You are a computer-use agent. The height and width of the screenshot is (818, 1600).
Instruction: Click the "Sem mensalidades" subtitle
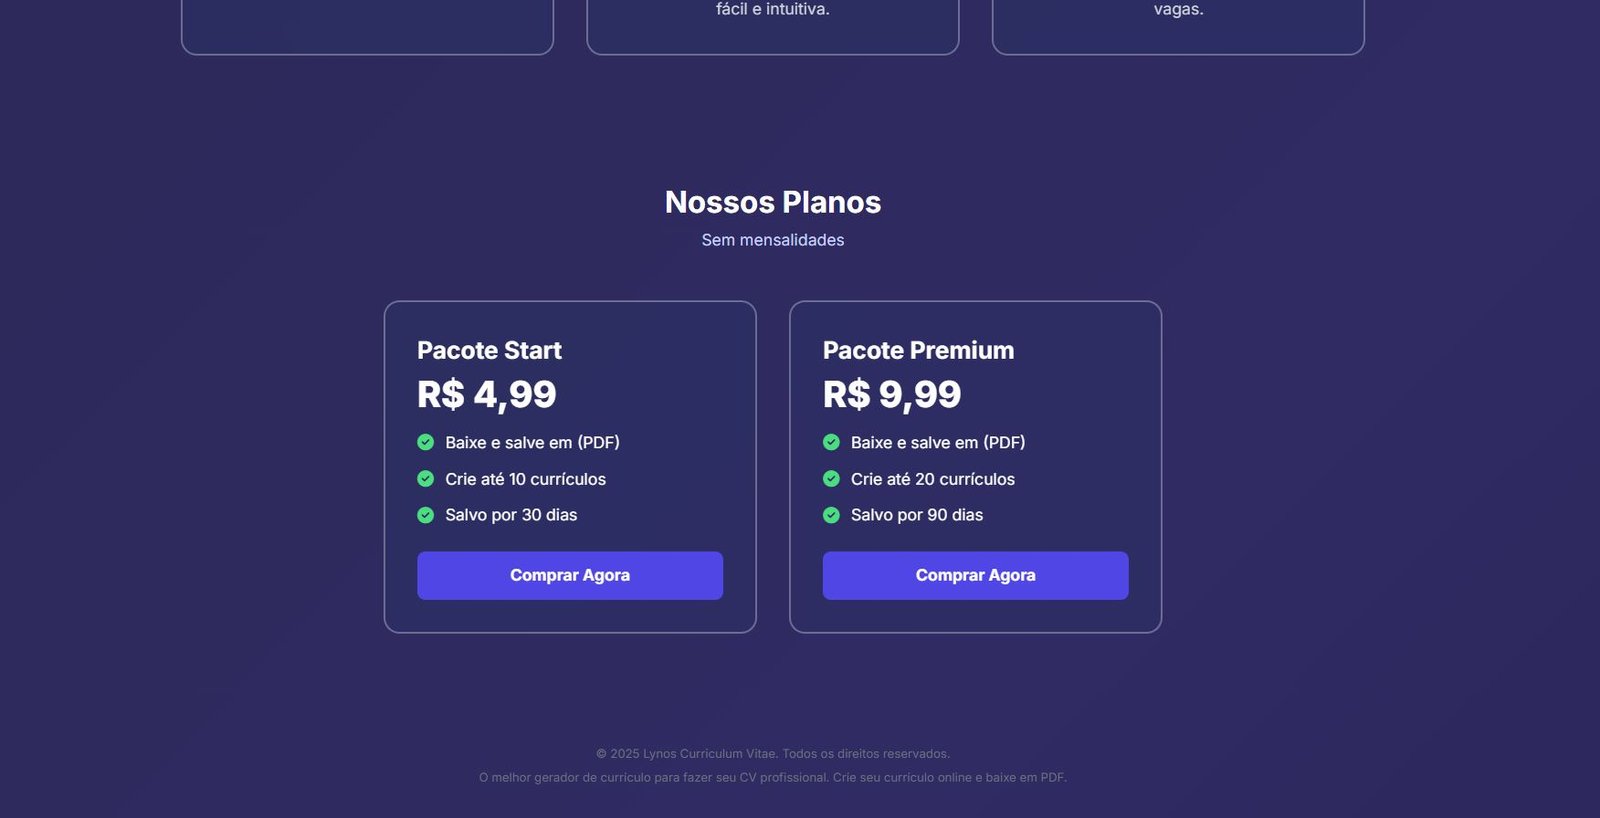click(x=773, y=240)
